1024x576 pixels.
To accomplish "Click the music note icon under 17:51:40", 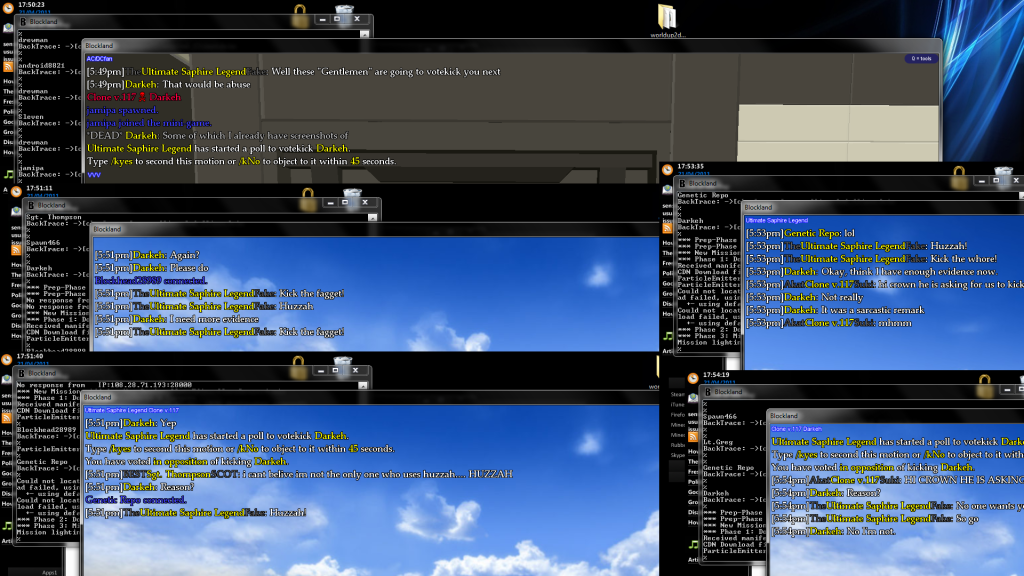I will [7, 526].
